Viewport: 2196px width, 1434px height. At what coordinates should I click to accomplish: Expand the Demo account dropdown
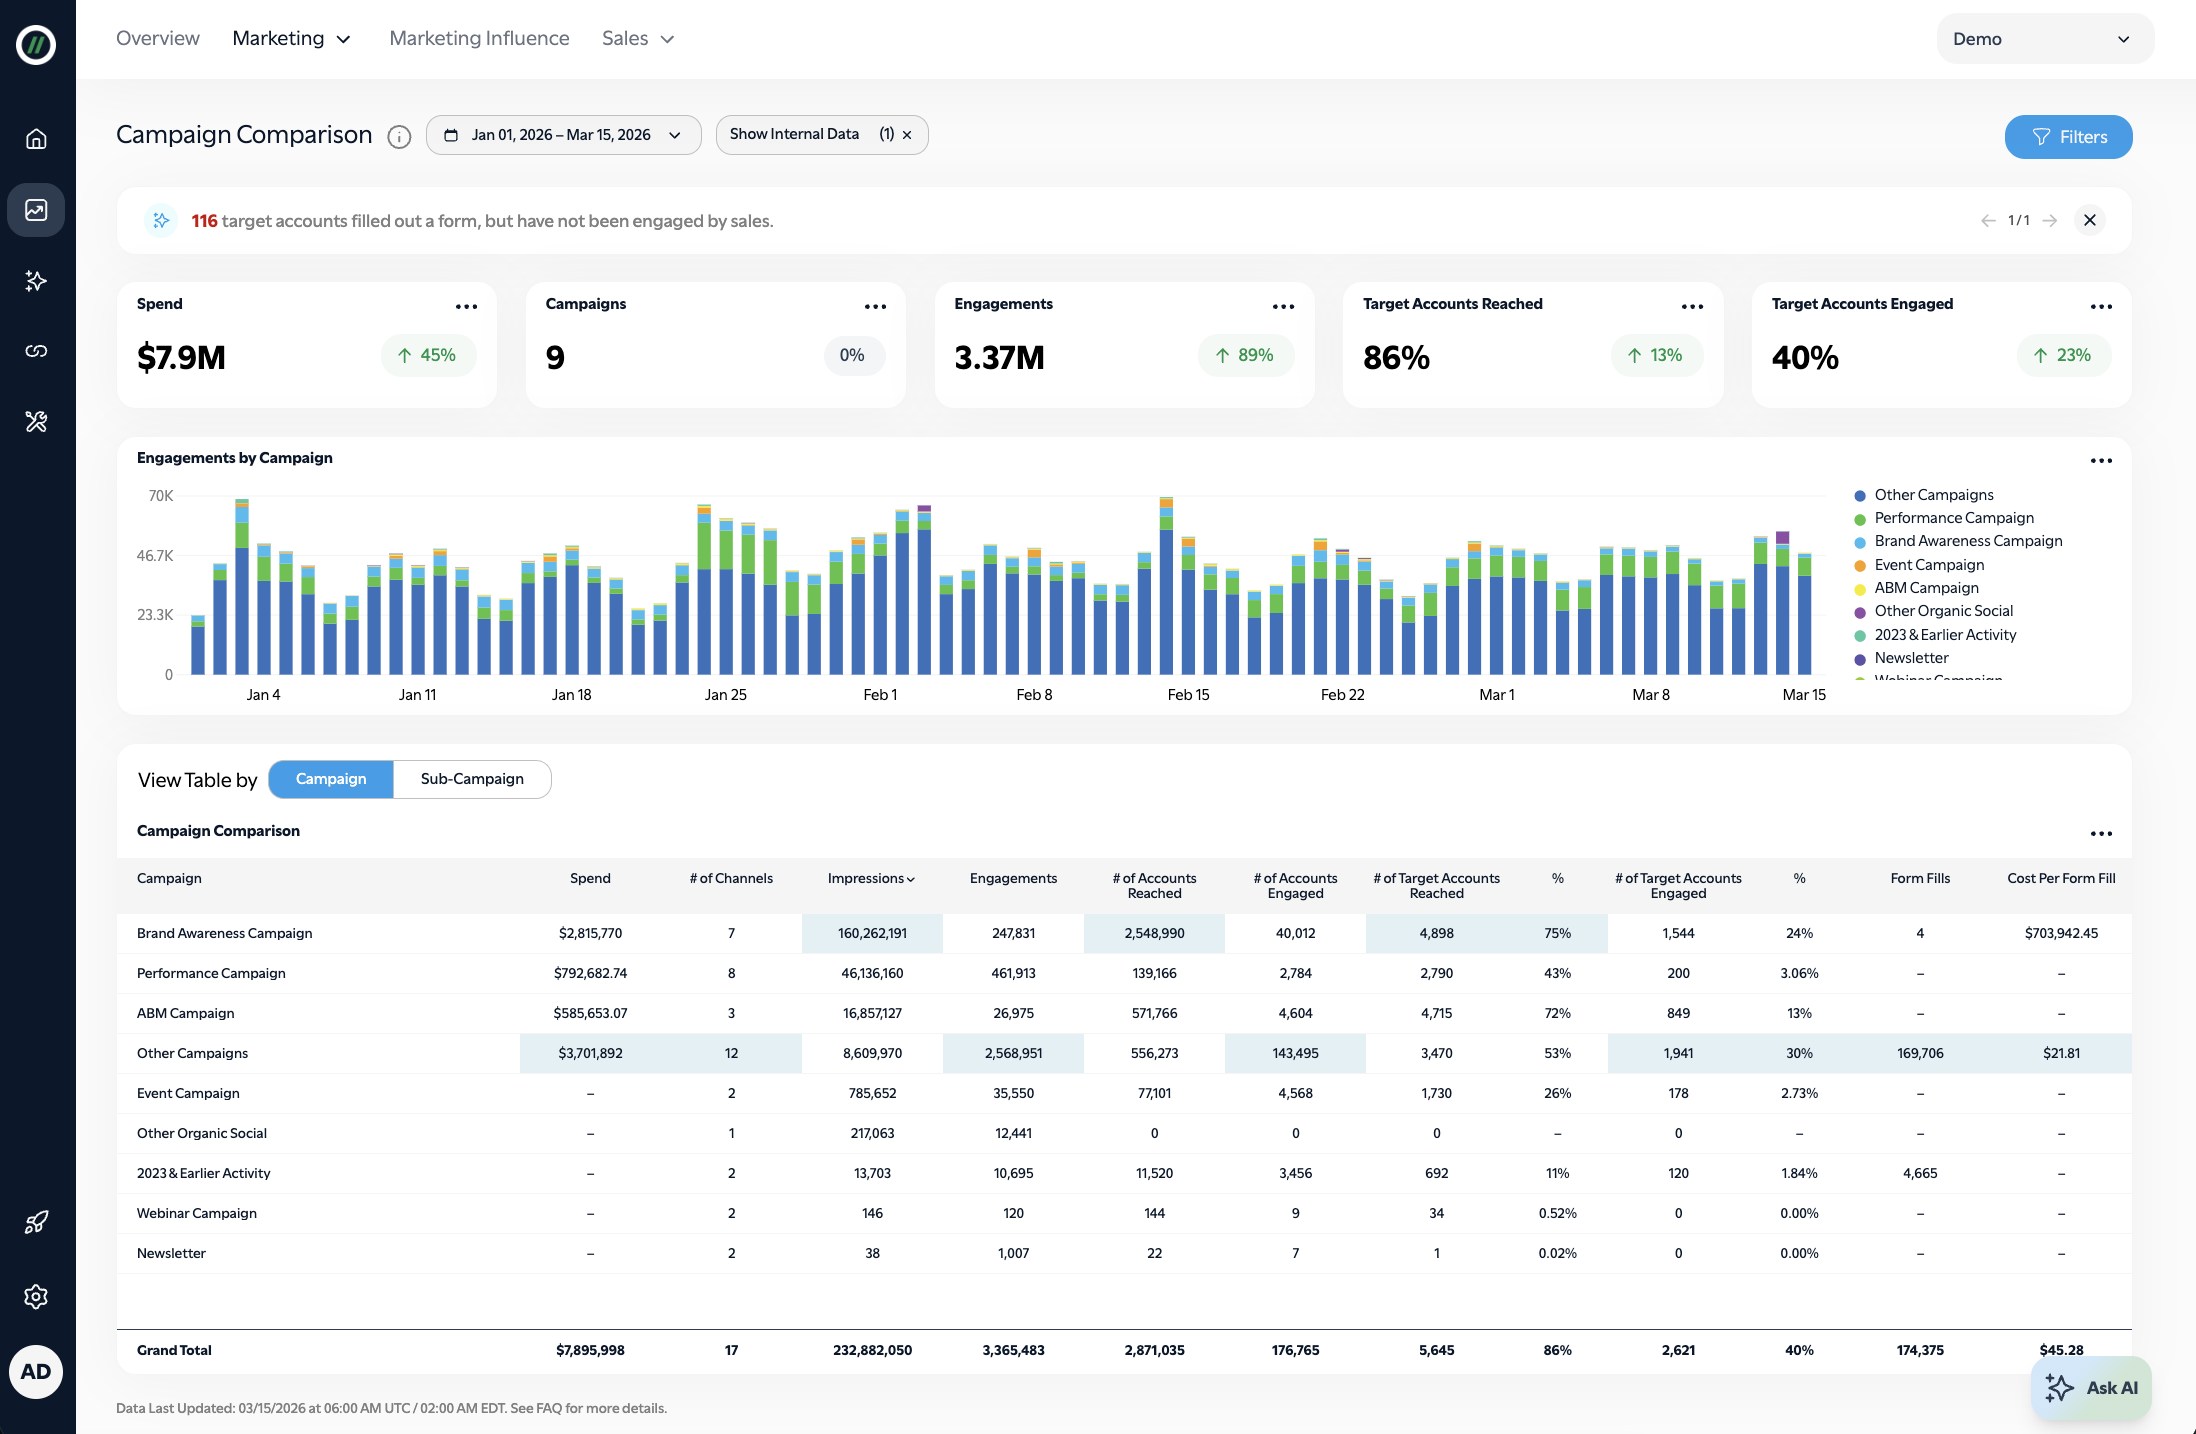point(2044,39)
